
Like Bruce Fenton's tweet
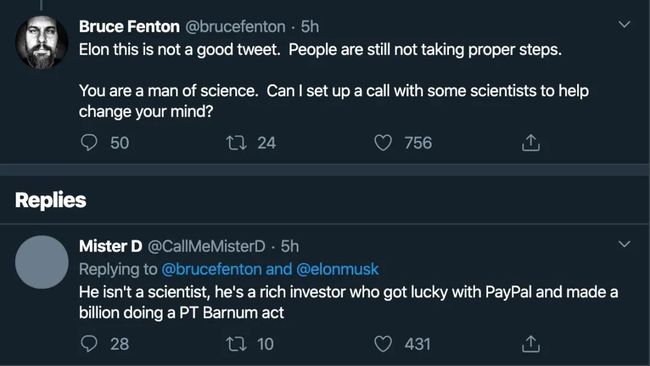(x=383, y=143)
